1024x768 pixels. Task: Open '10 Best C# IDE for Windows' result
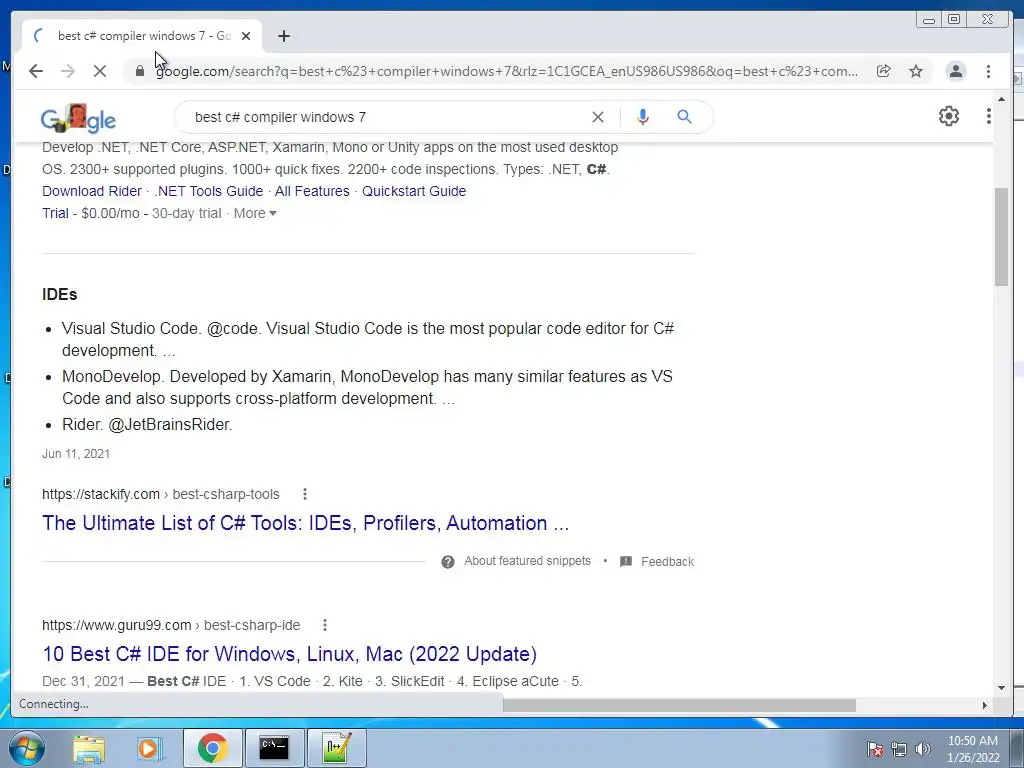[289, 654]
